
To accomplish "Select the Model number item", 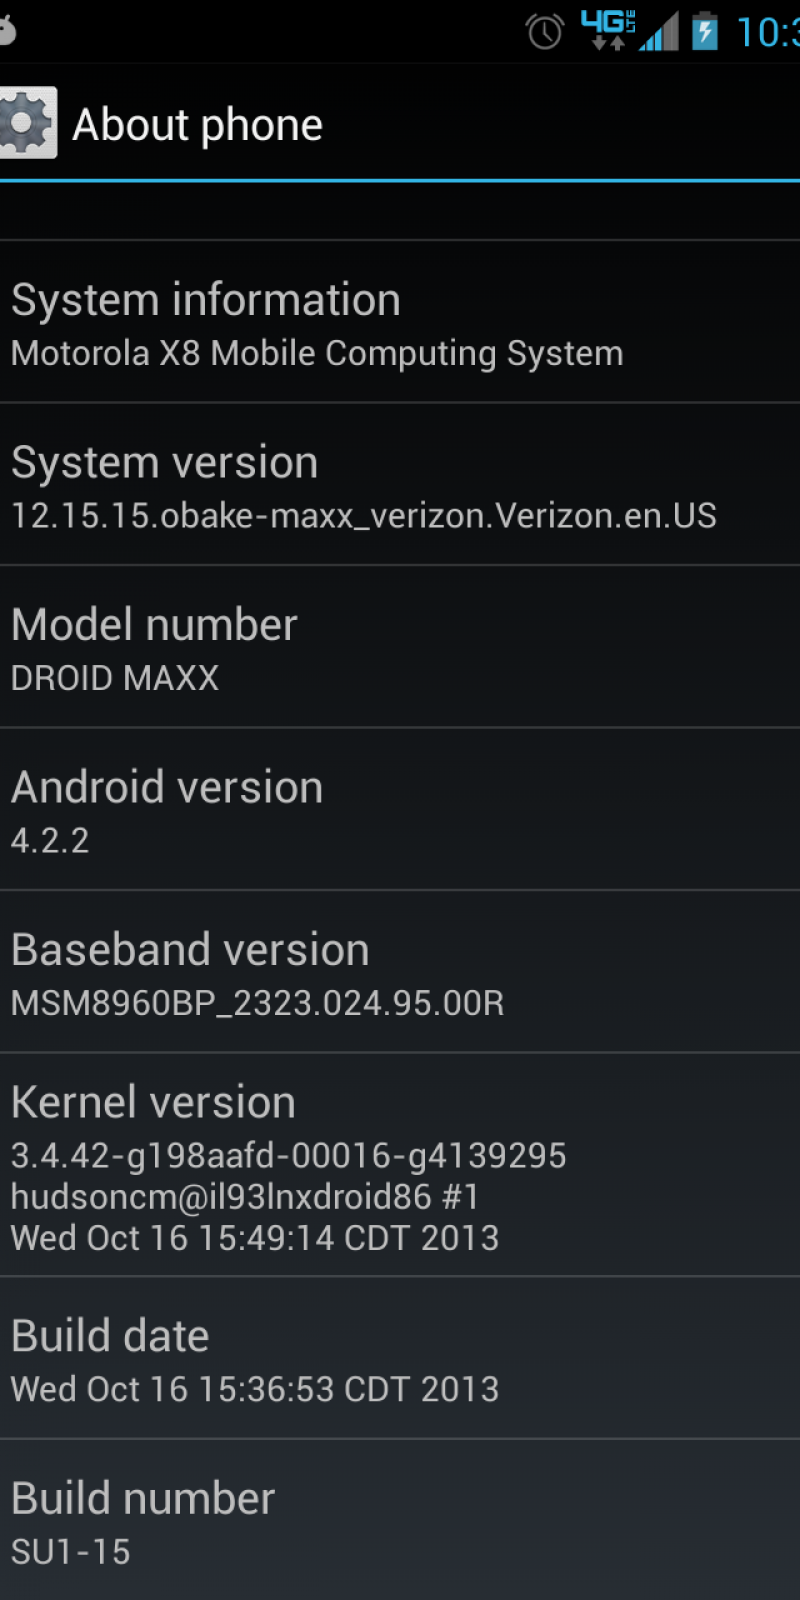I will coord(400,647).
